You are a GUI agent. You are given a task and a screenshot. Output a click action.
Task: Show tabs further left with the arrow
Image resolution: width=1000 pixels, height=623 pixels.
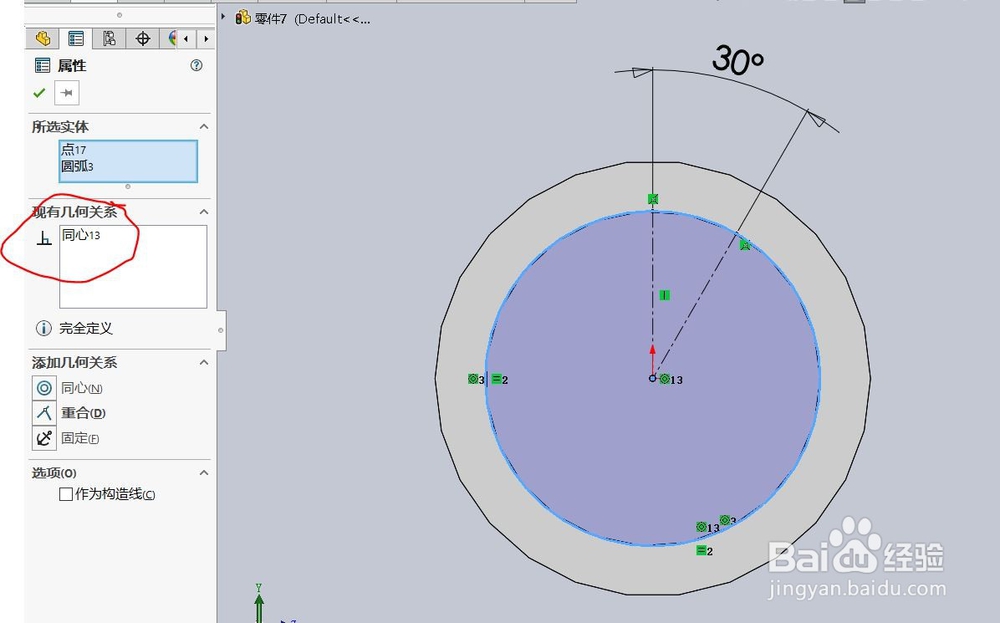tap(186, 39)
